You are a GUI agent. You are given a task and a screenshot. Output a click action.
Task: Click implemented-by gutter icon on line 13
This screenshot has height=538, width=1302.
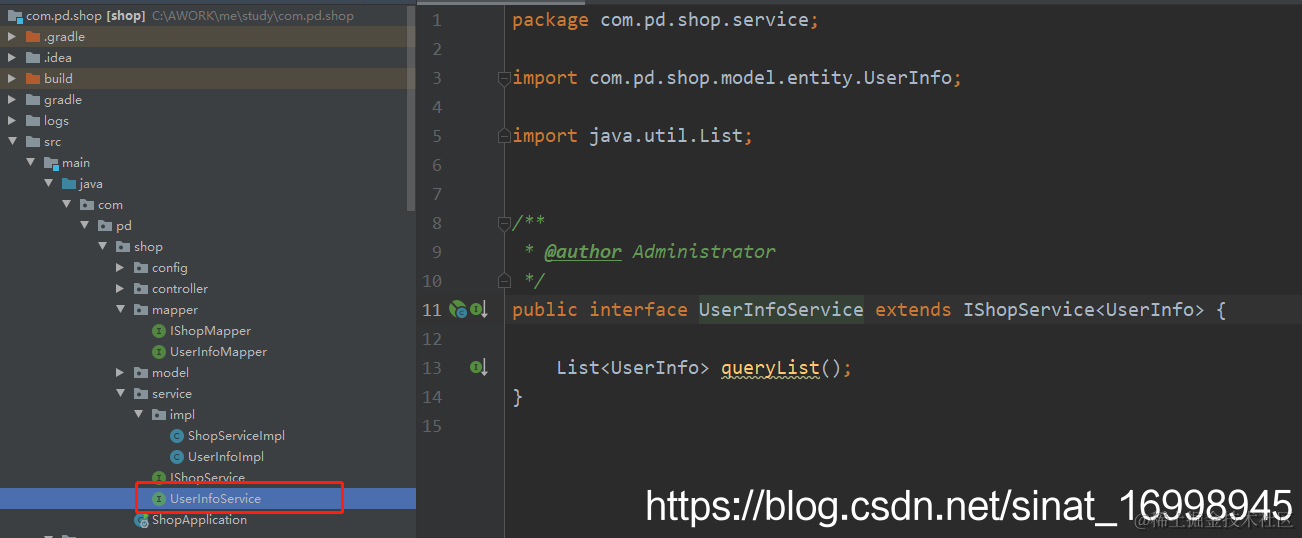click(x=480, y=368)
